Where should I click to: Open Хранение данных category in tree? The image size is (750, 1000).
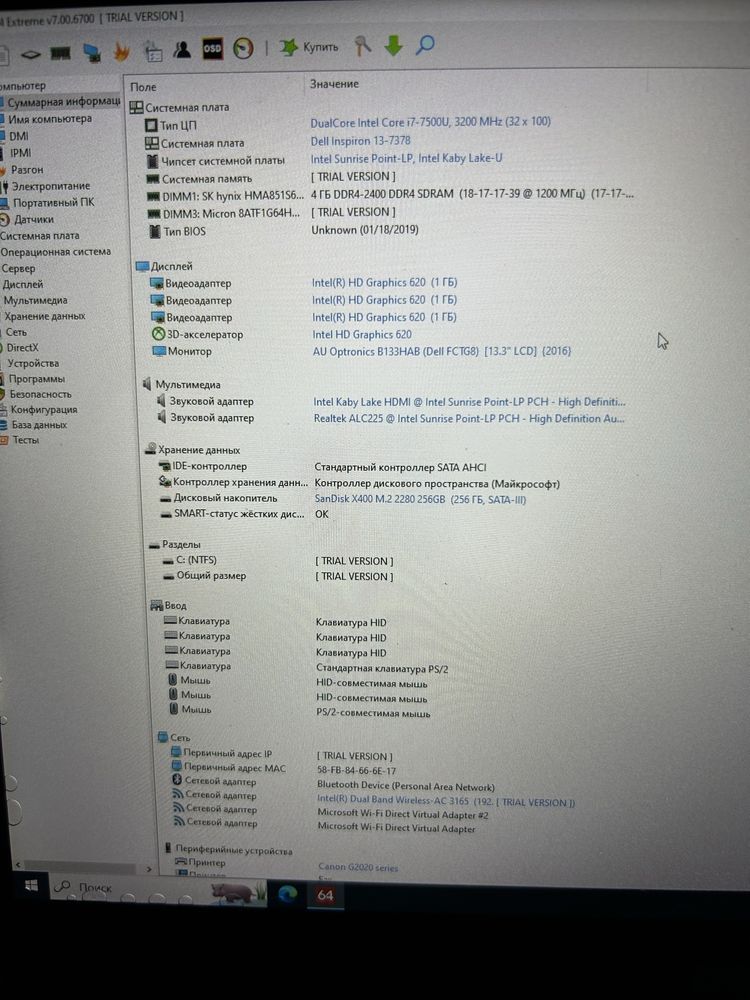(45, 316)
